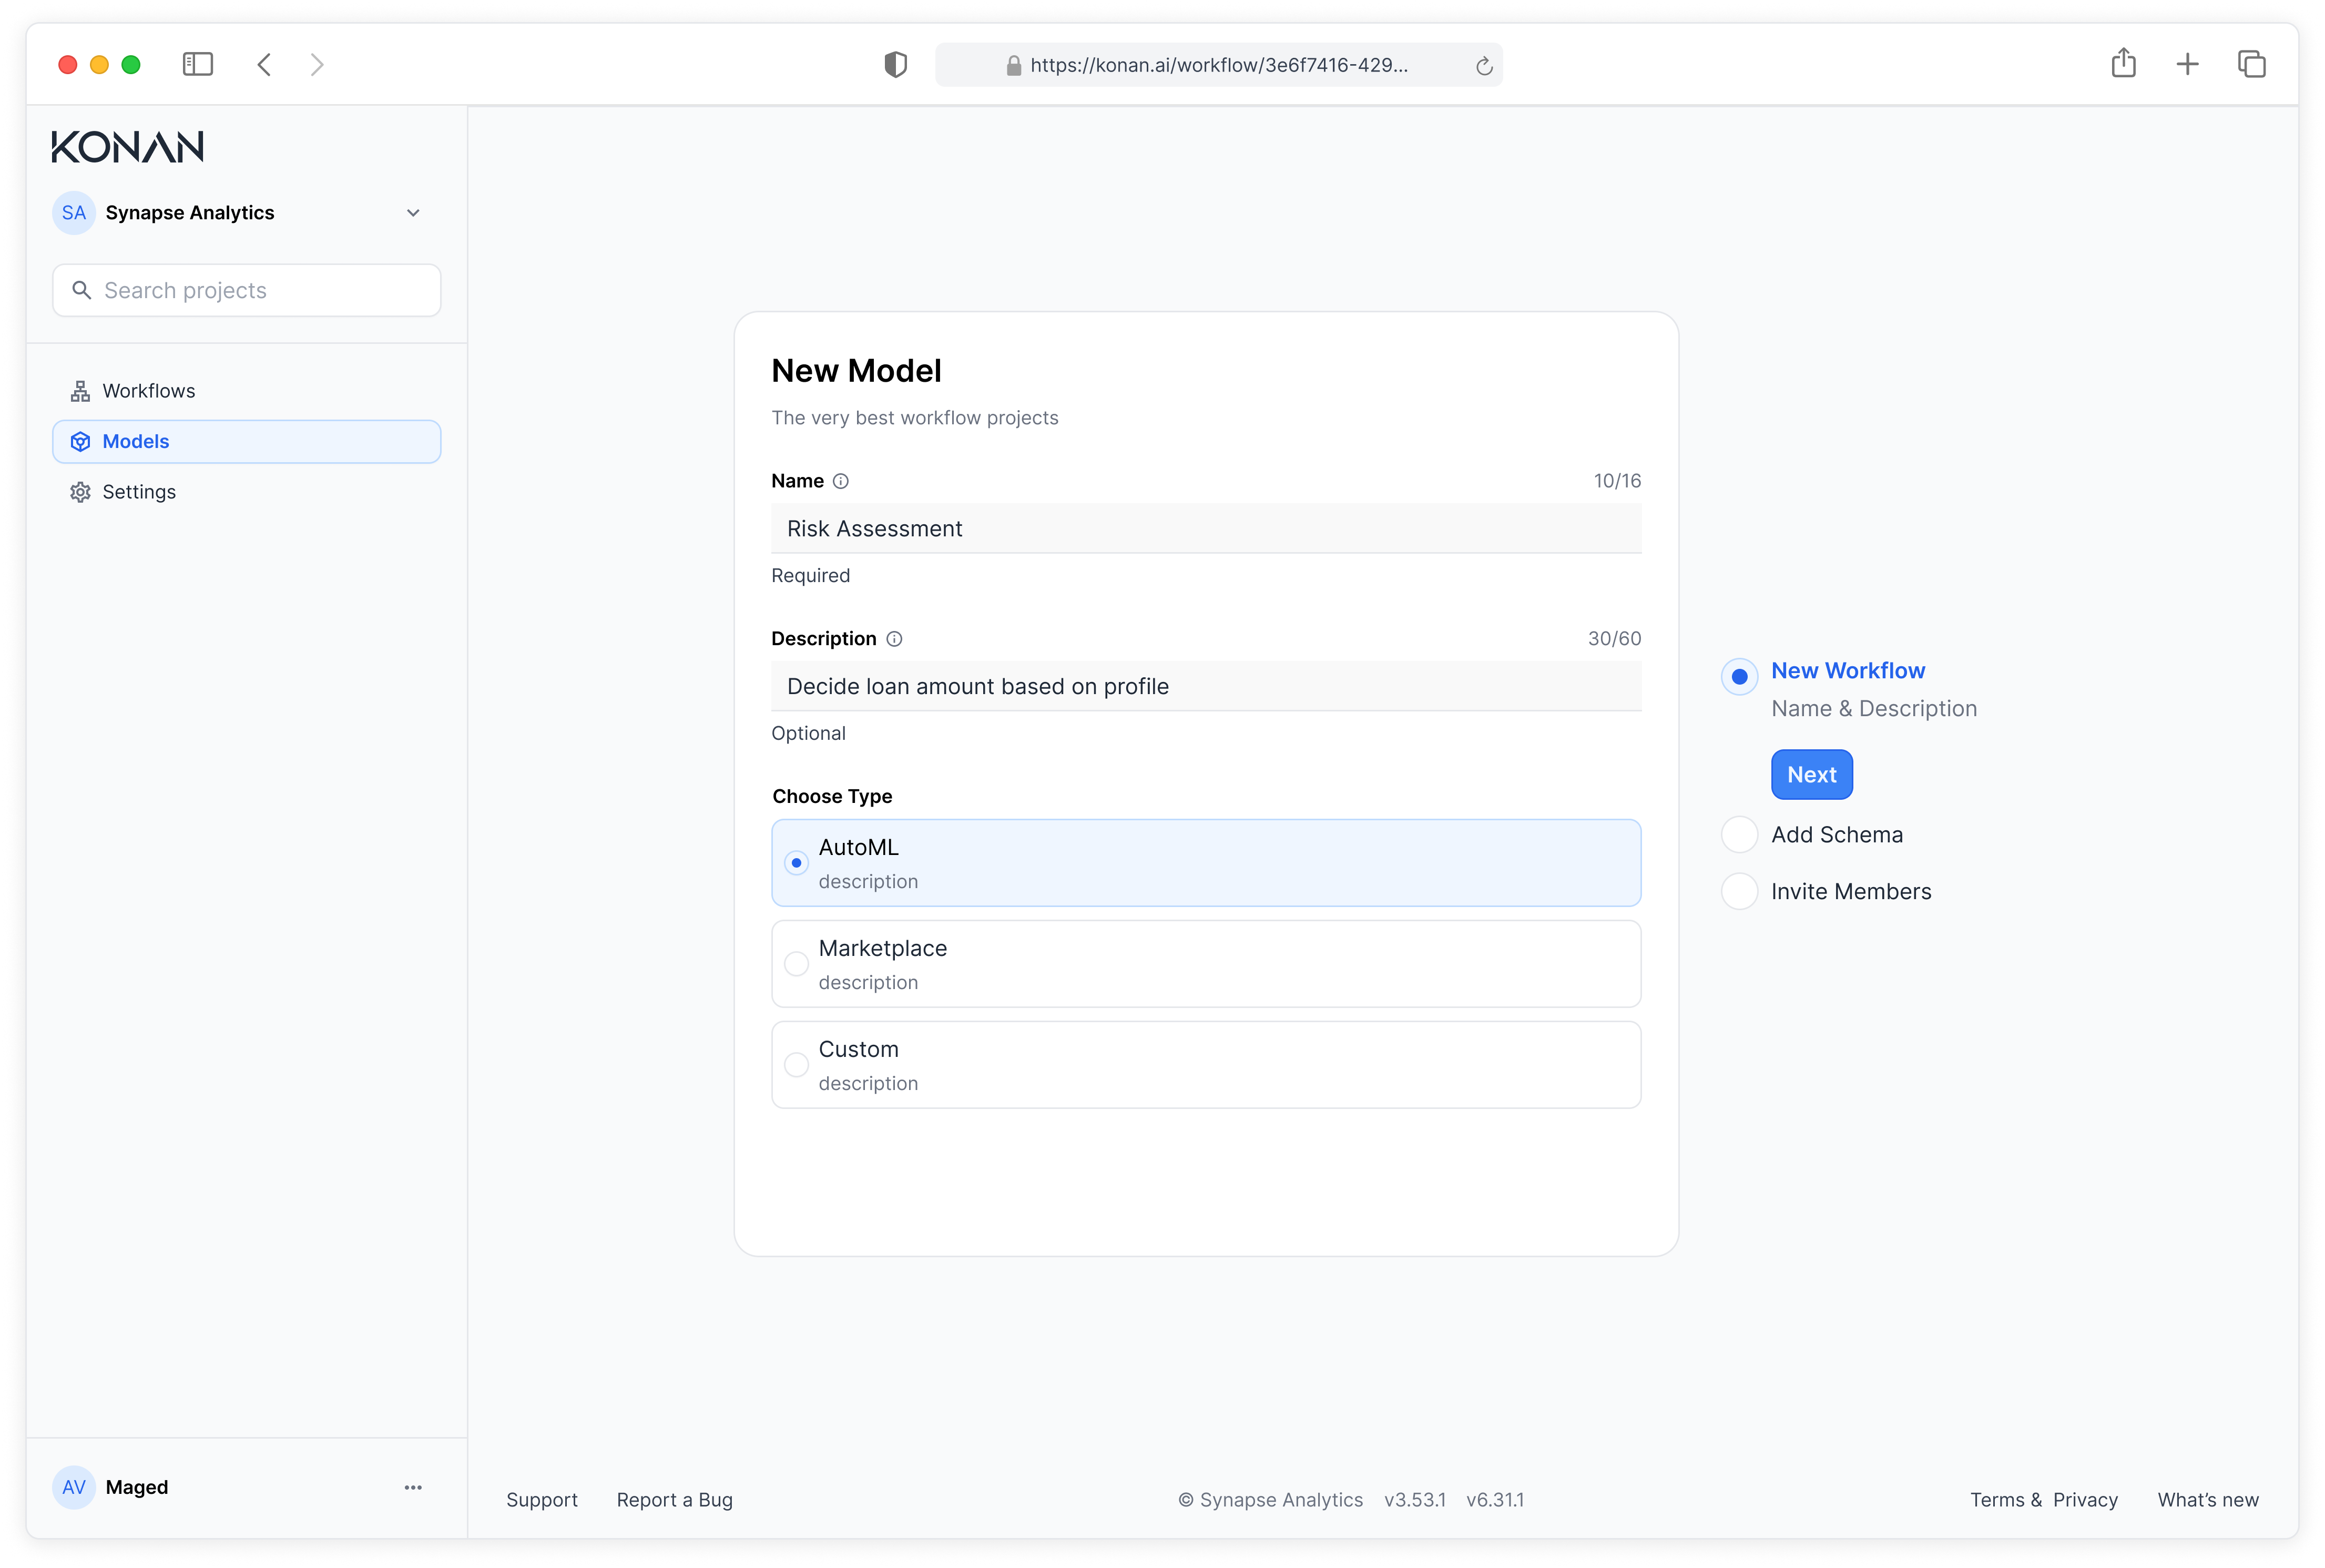The height and width of the screenshot is (1568, 2325).
Task: Click the SA organization avatar
Action: tap(74, 213)
